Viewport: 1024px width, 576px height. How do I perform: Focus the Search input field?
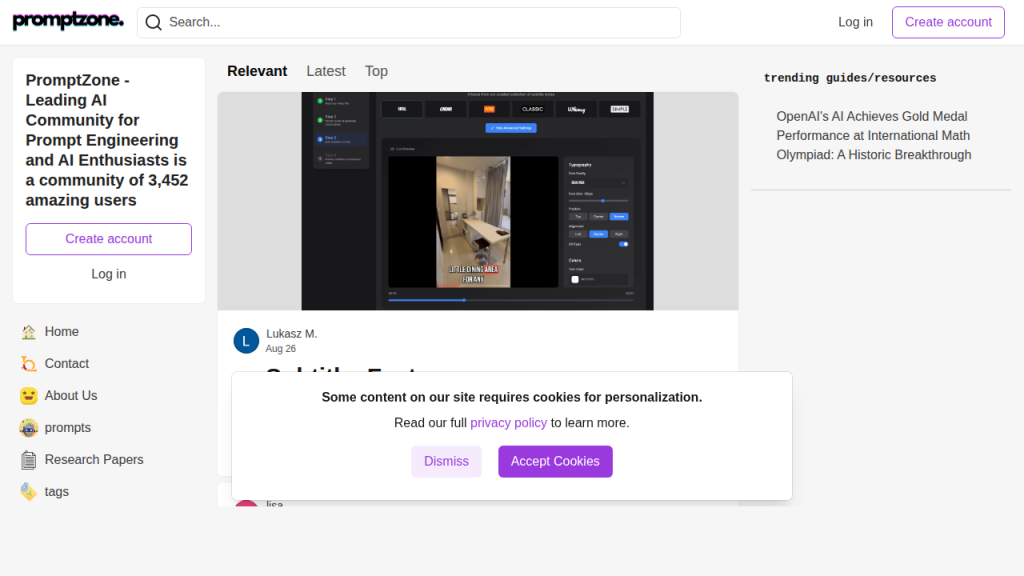(x=420, y=22)
